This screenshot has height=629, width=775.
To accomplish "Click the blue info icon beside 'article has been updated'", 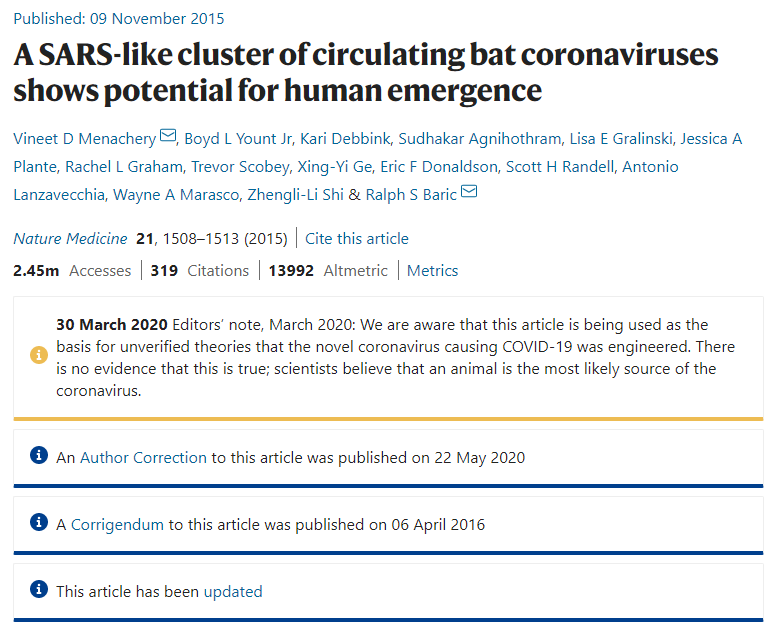I will [39, 589].
